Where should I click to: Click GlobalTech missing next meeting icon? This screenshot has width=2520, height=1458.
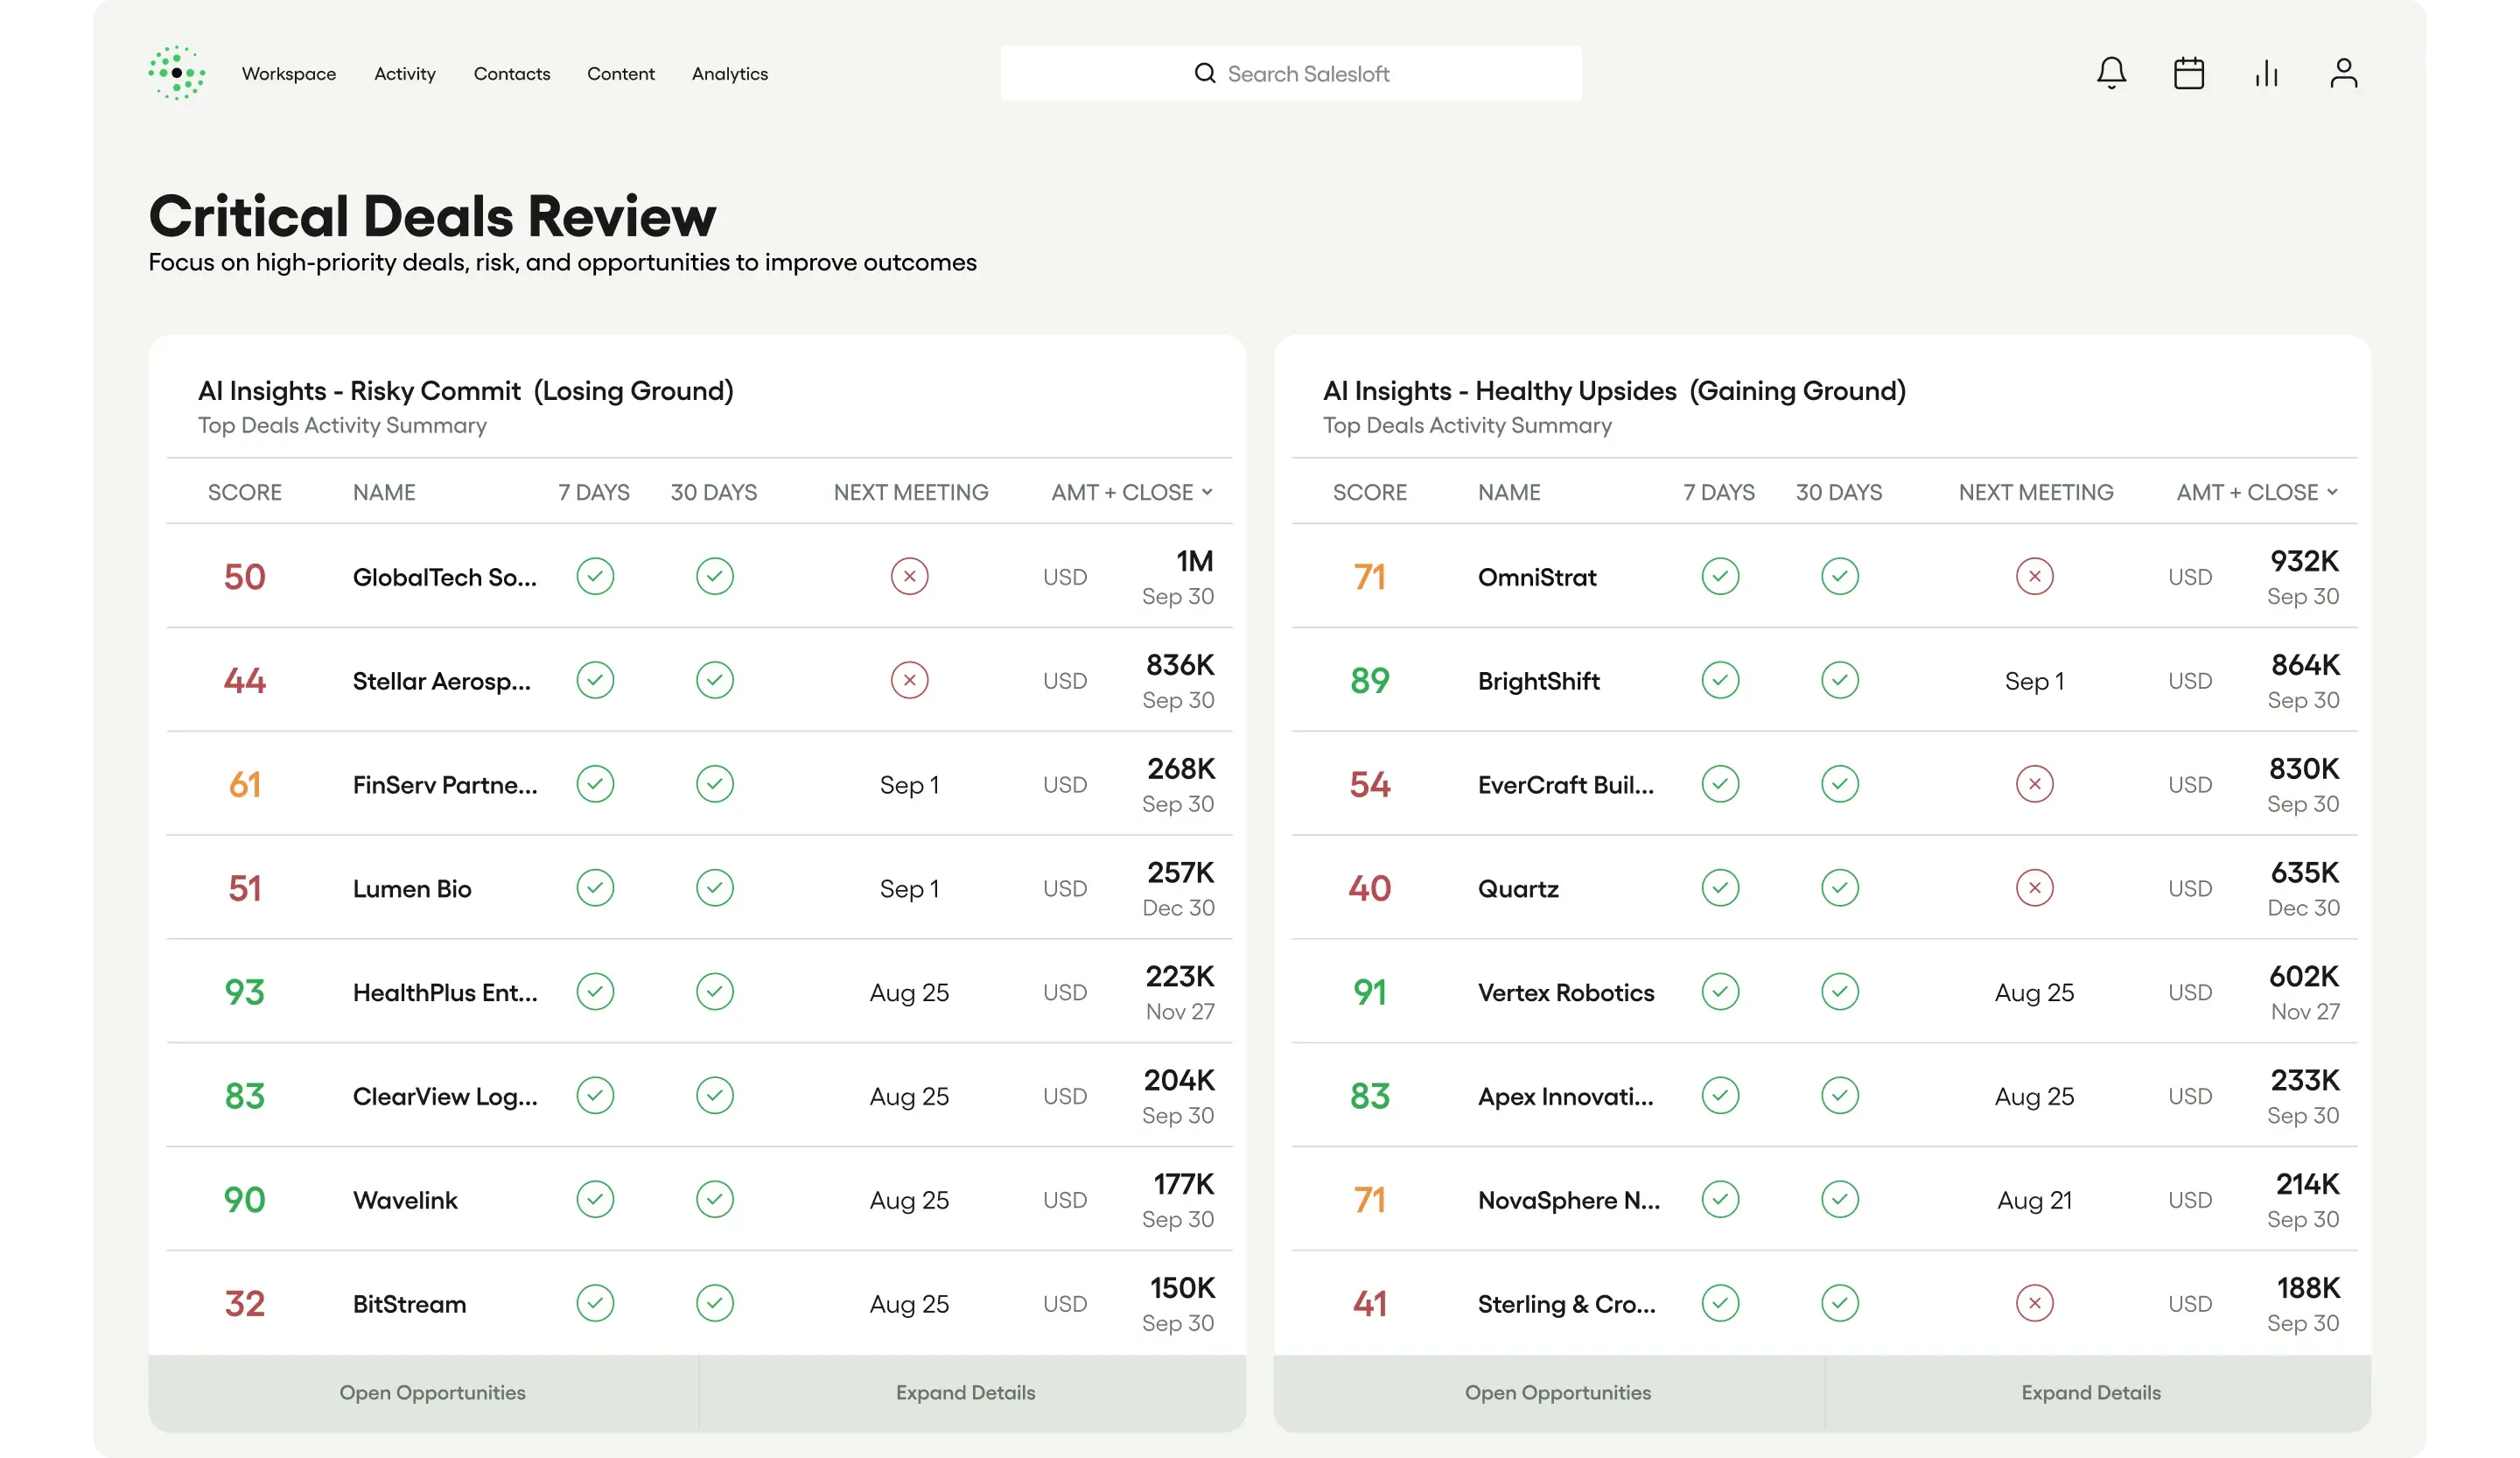point(909,576)
